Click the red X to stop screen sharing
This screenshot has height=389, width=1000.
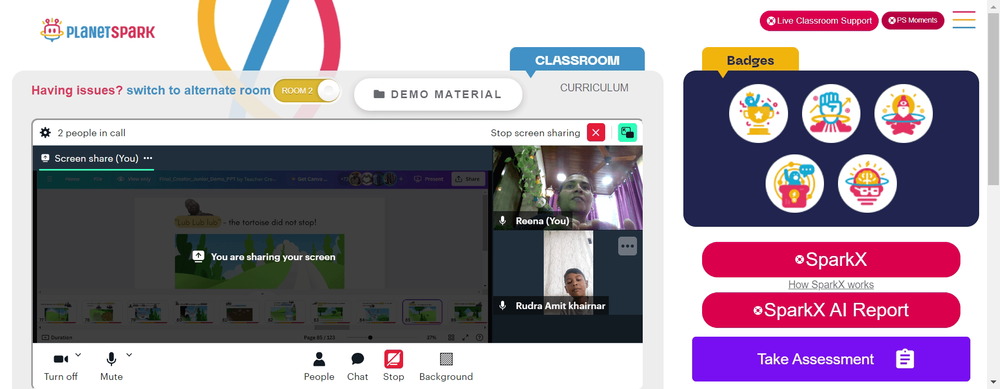596,133
